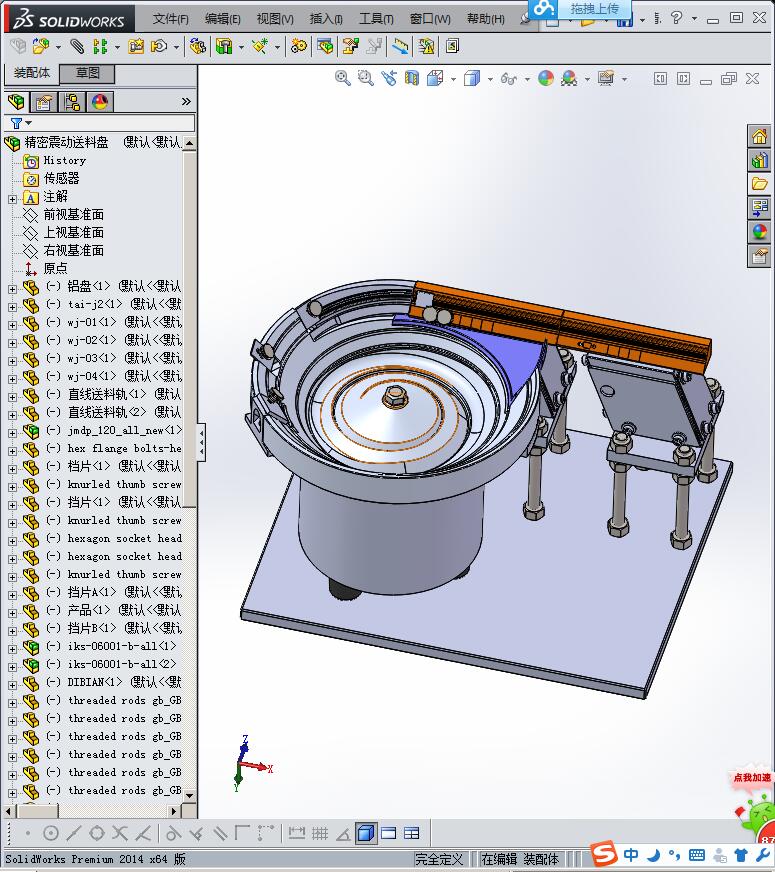
Task: Click Zoom to Fit magnifier
Action: click(342, 78)
